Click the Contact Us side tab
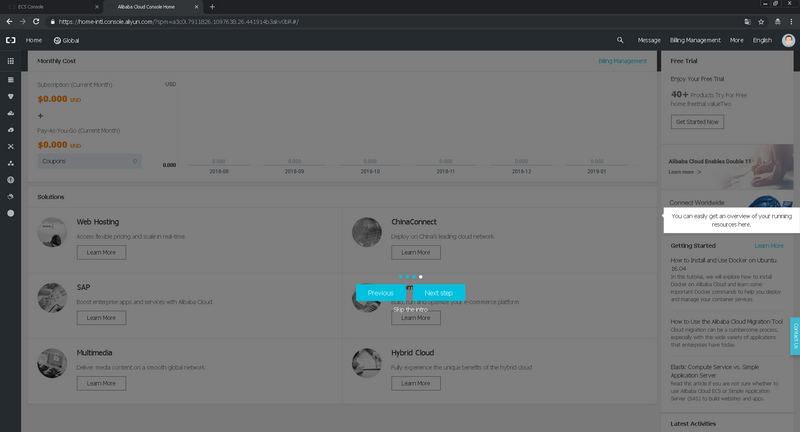The width and height of the screenshot is (800, 432). [795, 336]
